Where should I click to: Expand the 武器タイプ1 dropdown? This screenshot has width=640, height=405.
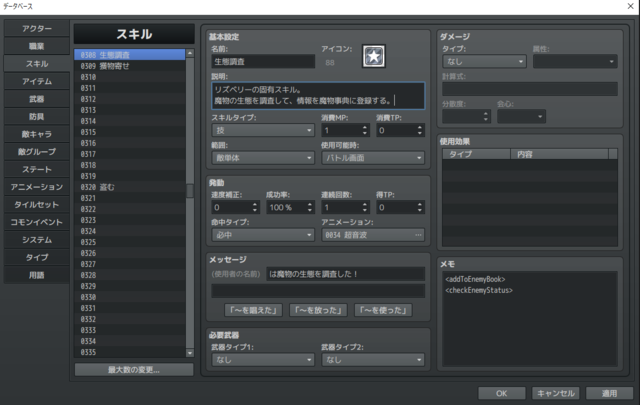coord(263,360)
